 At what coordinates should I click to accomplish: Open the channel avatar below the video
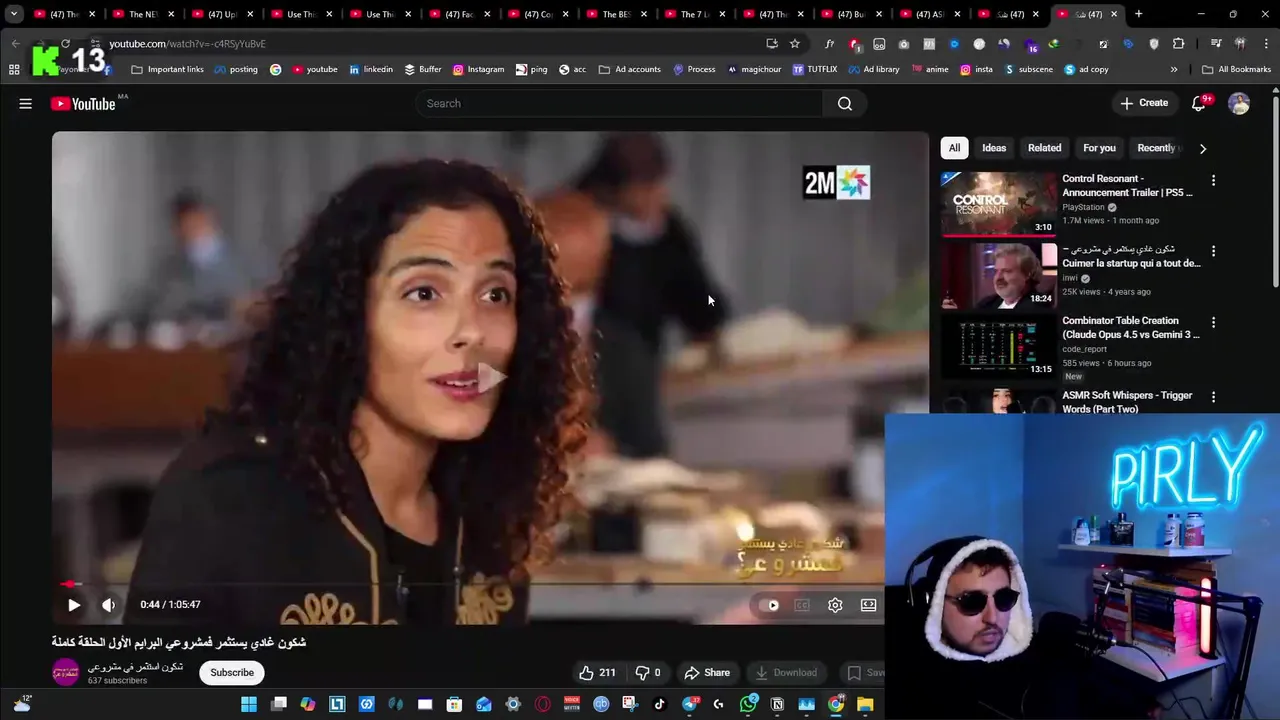click(66, 672)
